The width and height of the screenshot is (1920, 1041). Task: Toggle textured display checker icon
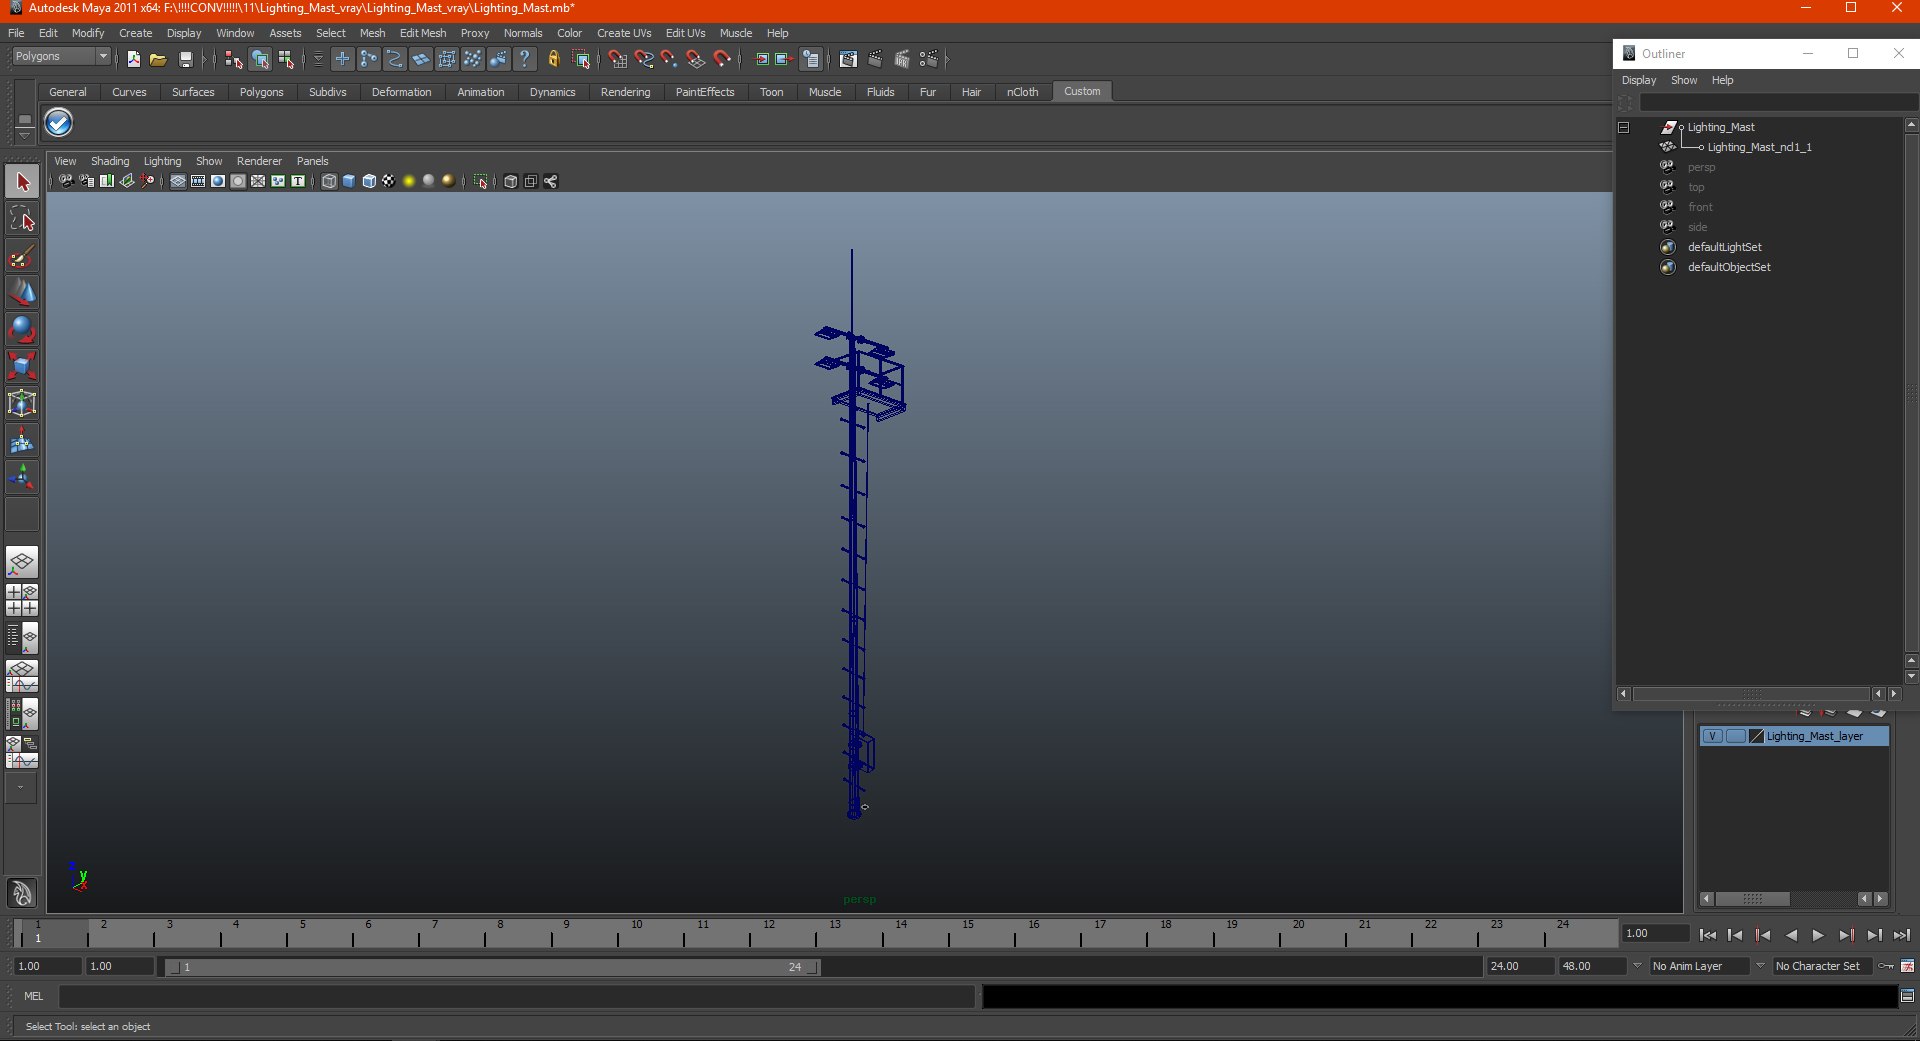pos(389,181)
